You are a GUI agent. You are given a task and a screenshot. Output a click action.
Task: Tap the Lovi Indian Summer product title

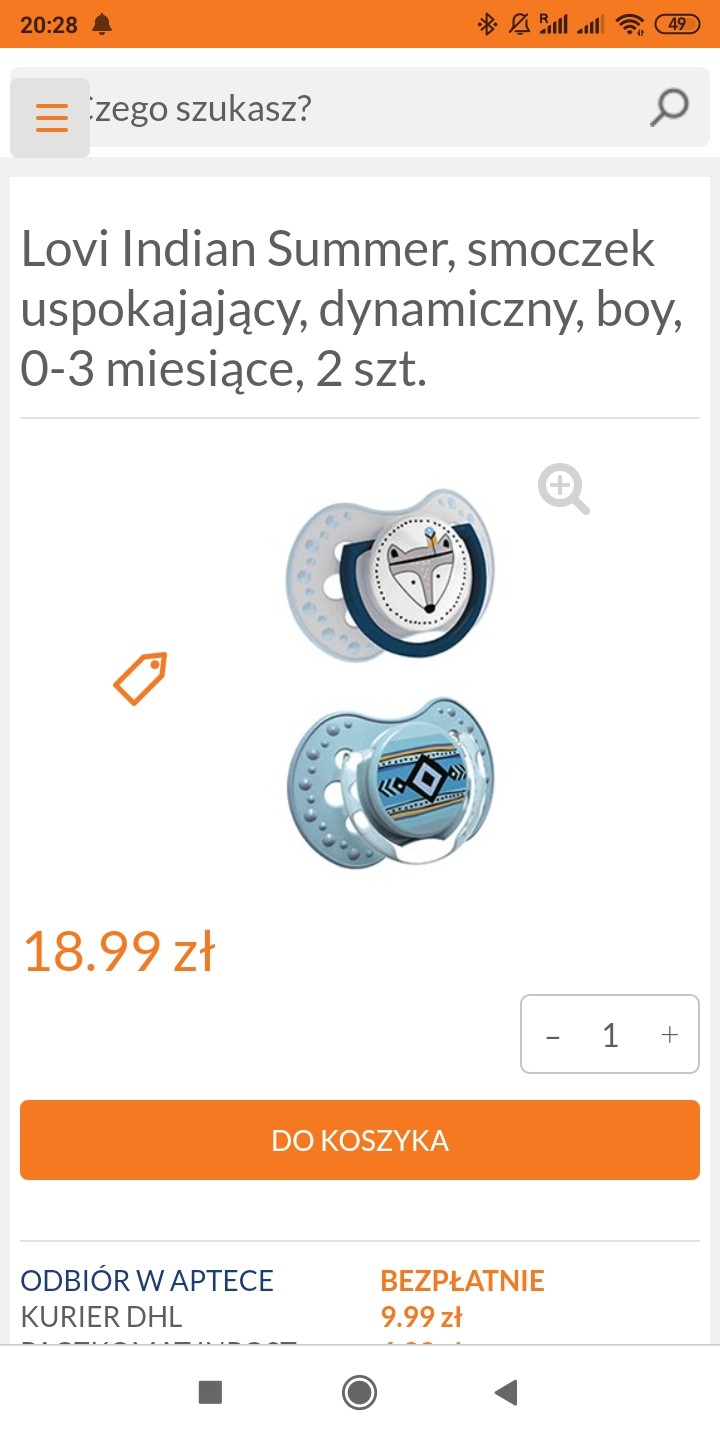[x=353, y=309]
